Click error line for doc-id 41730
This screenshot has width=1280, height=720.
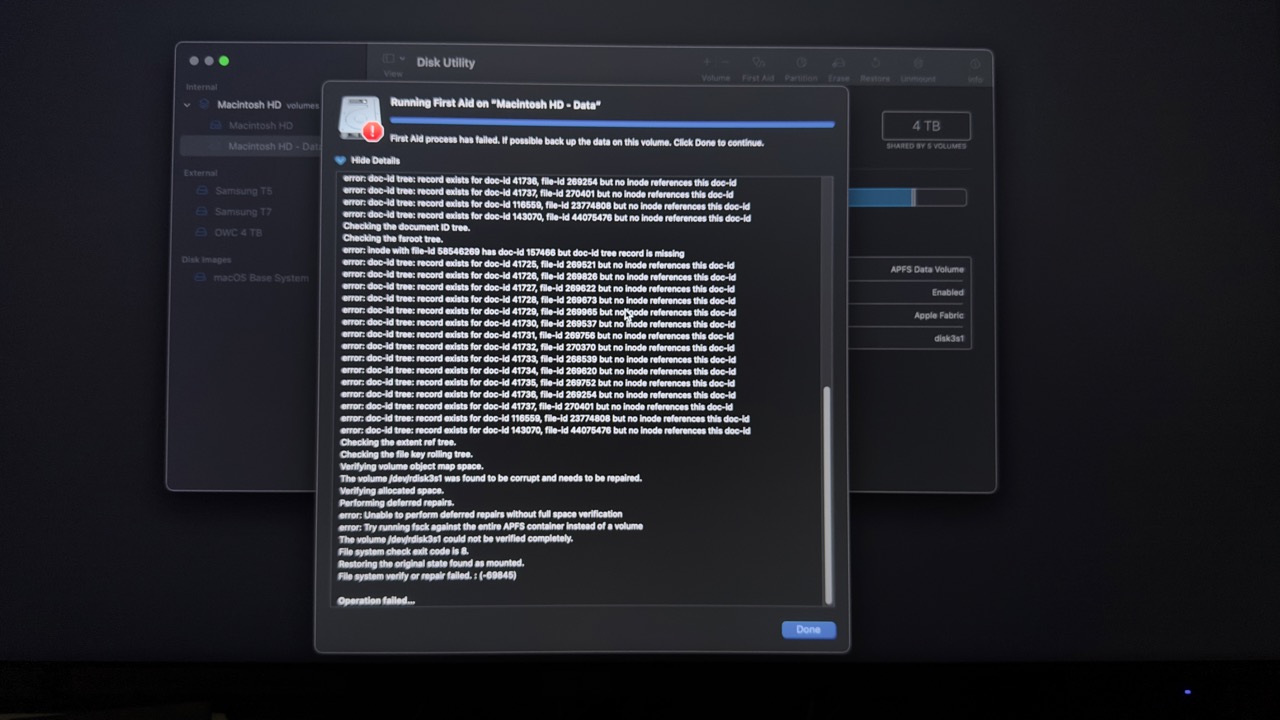click(x=539, y=323)
